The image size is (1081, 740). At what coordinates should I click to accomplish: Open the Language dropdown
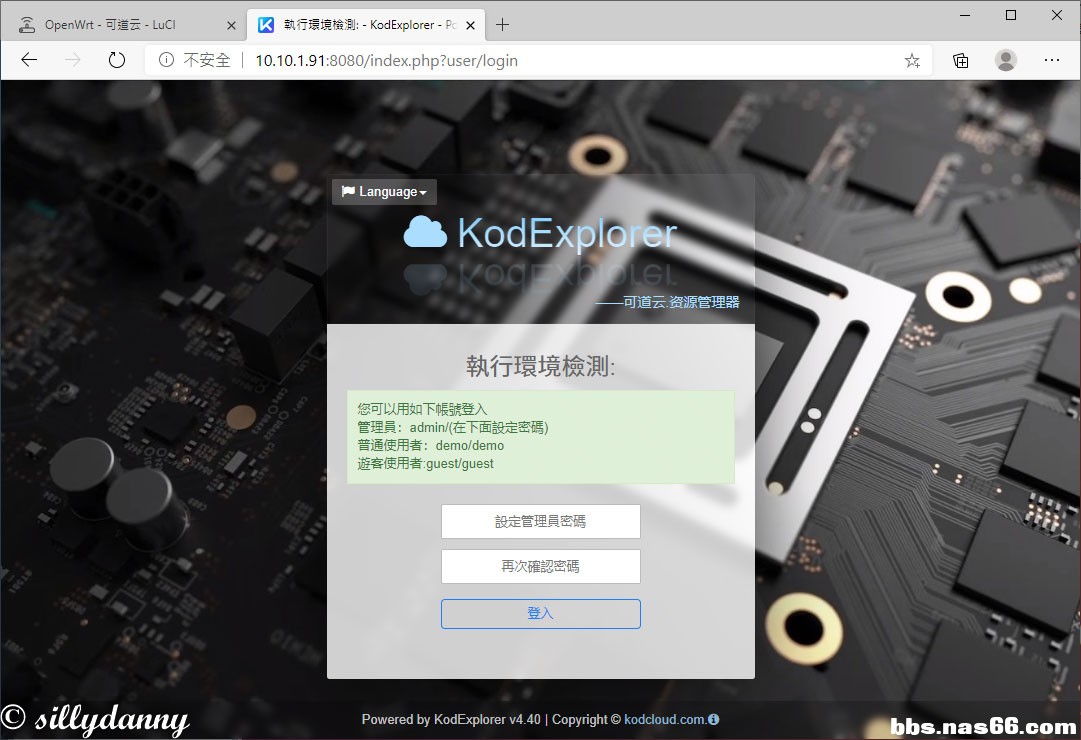(384, 192)
